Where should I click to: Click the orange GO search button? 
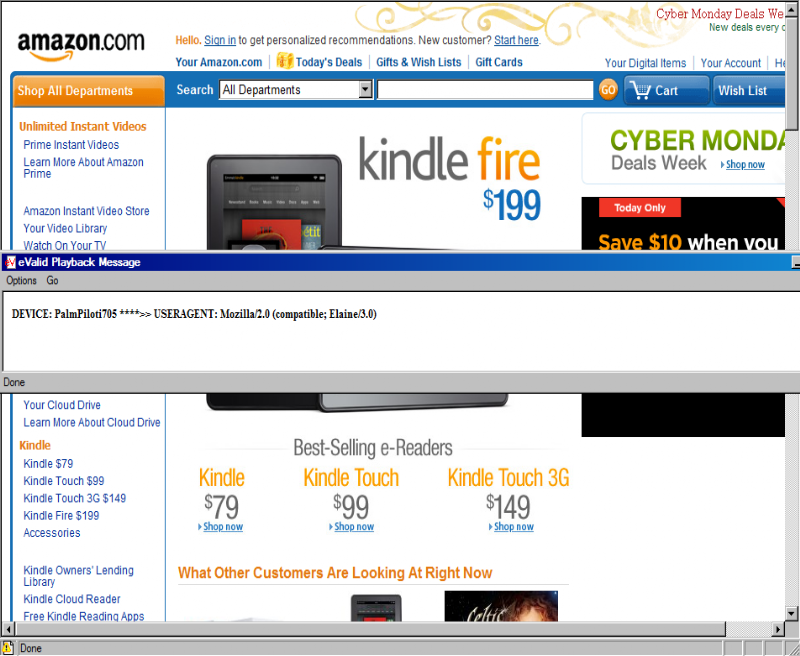(x=608, y=90)
